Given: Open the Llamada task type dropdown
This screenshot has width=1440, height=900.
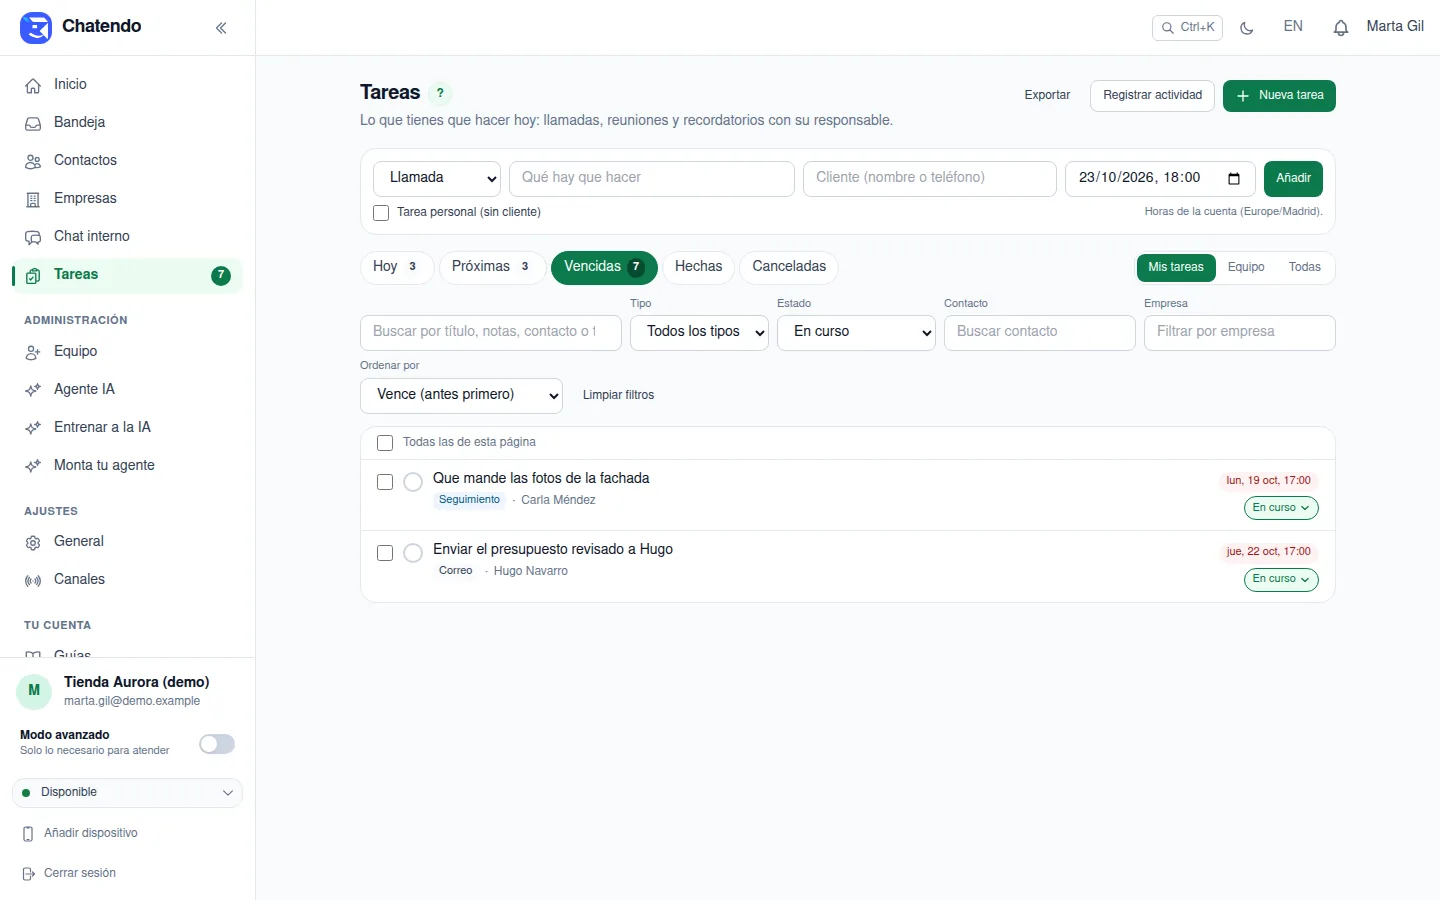Looking at the screenshot, I should tap(437, 178).
